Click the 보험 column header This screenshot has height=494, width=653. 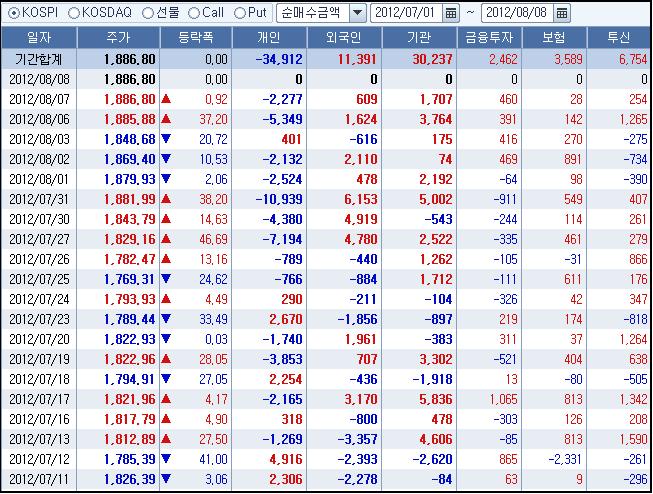coord(554,38)
